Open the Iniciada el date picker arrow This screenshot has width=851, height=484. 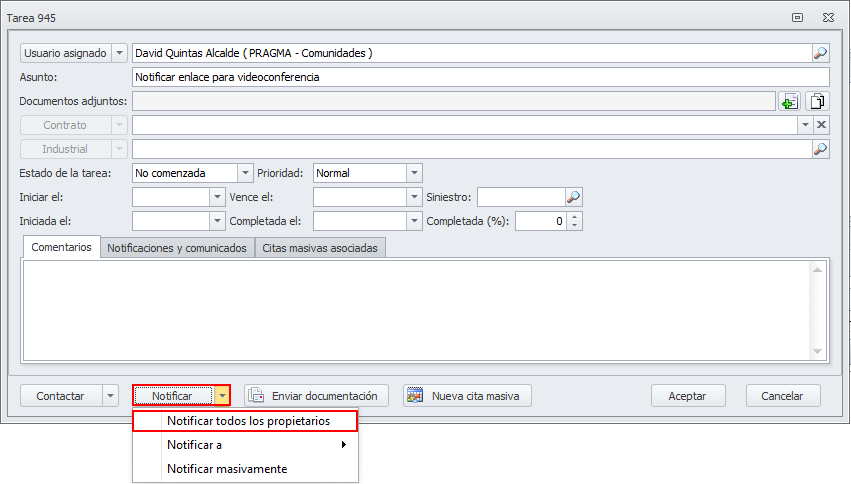[x=217, y=221]
